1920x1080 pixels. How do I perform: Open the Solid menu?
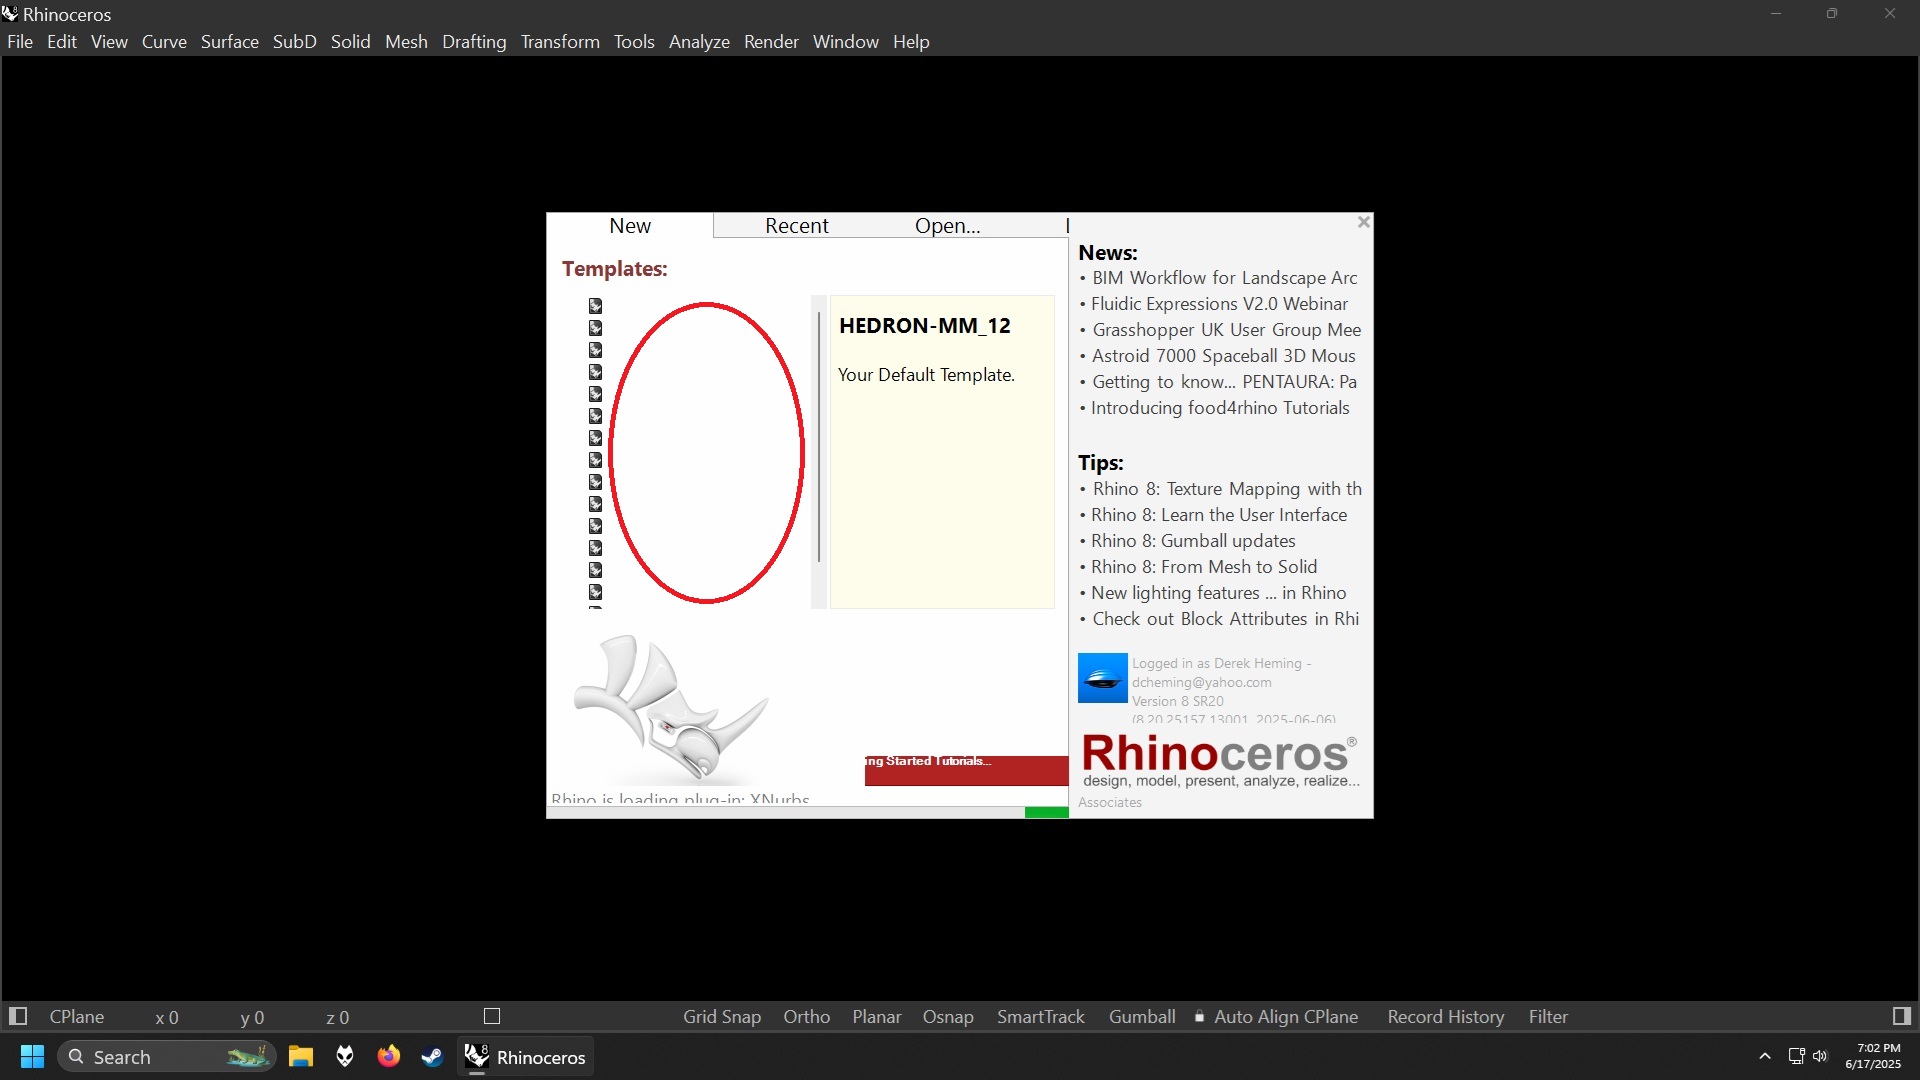351,42
